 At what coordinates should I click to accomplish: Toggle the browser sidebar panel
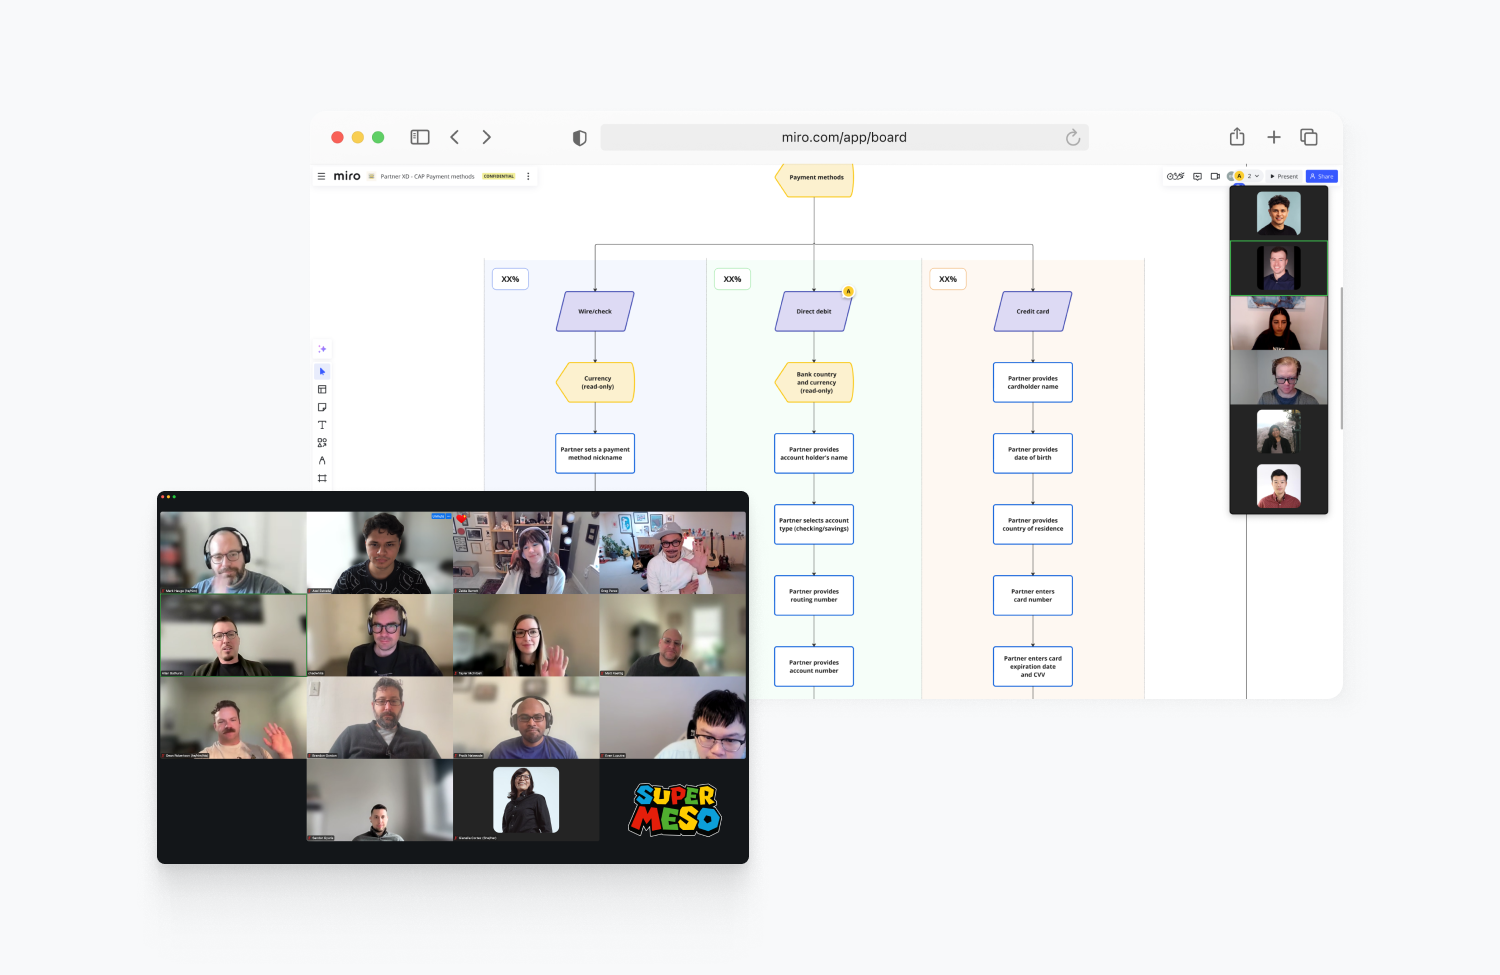coord(419,137)
